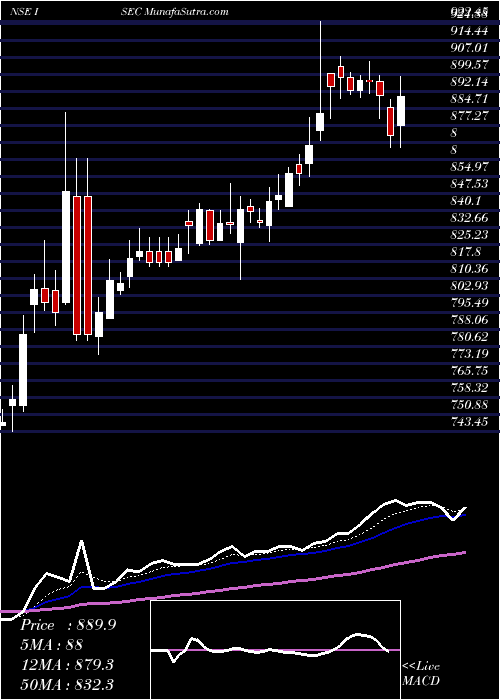
Task: Click the 899.57 price level label
Action: pyautogui.click(x=469, y=65)
